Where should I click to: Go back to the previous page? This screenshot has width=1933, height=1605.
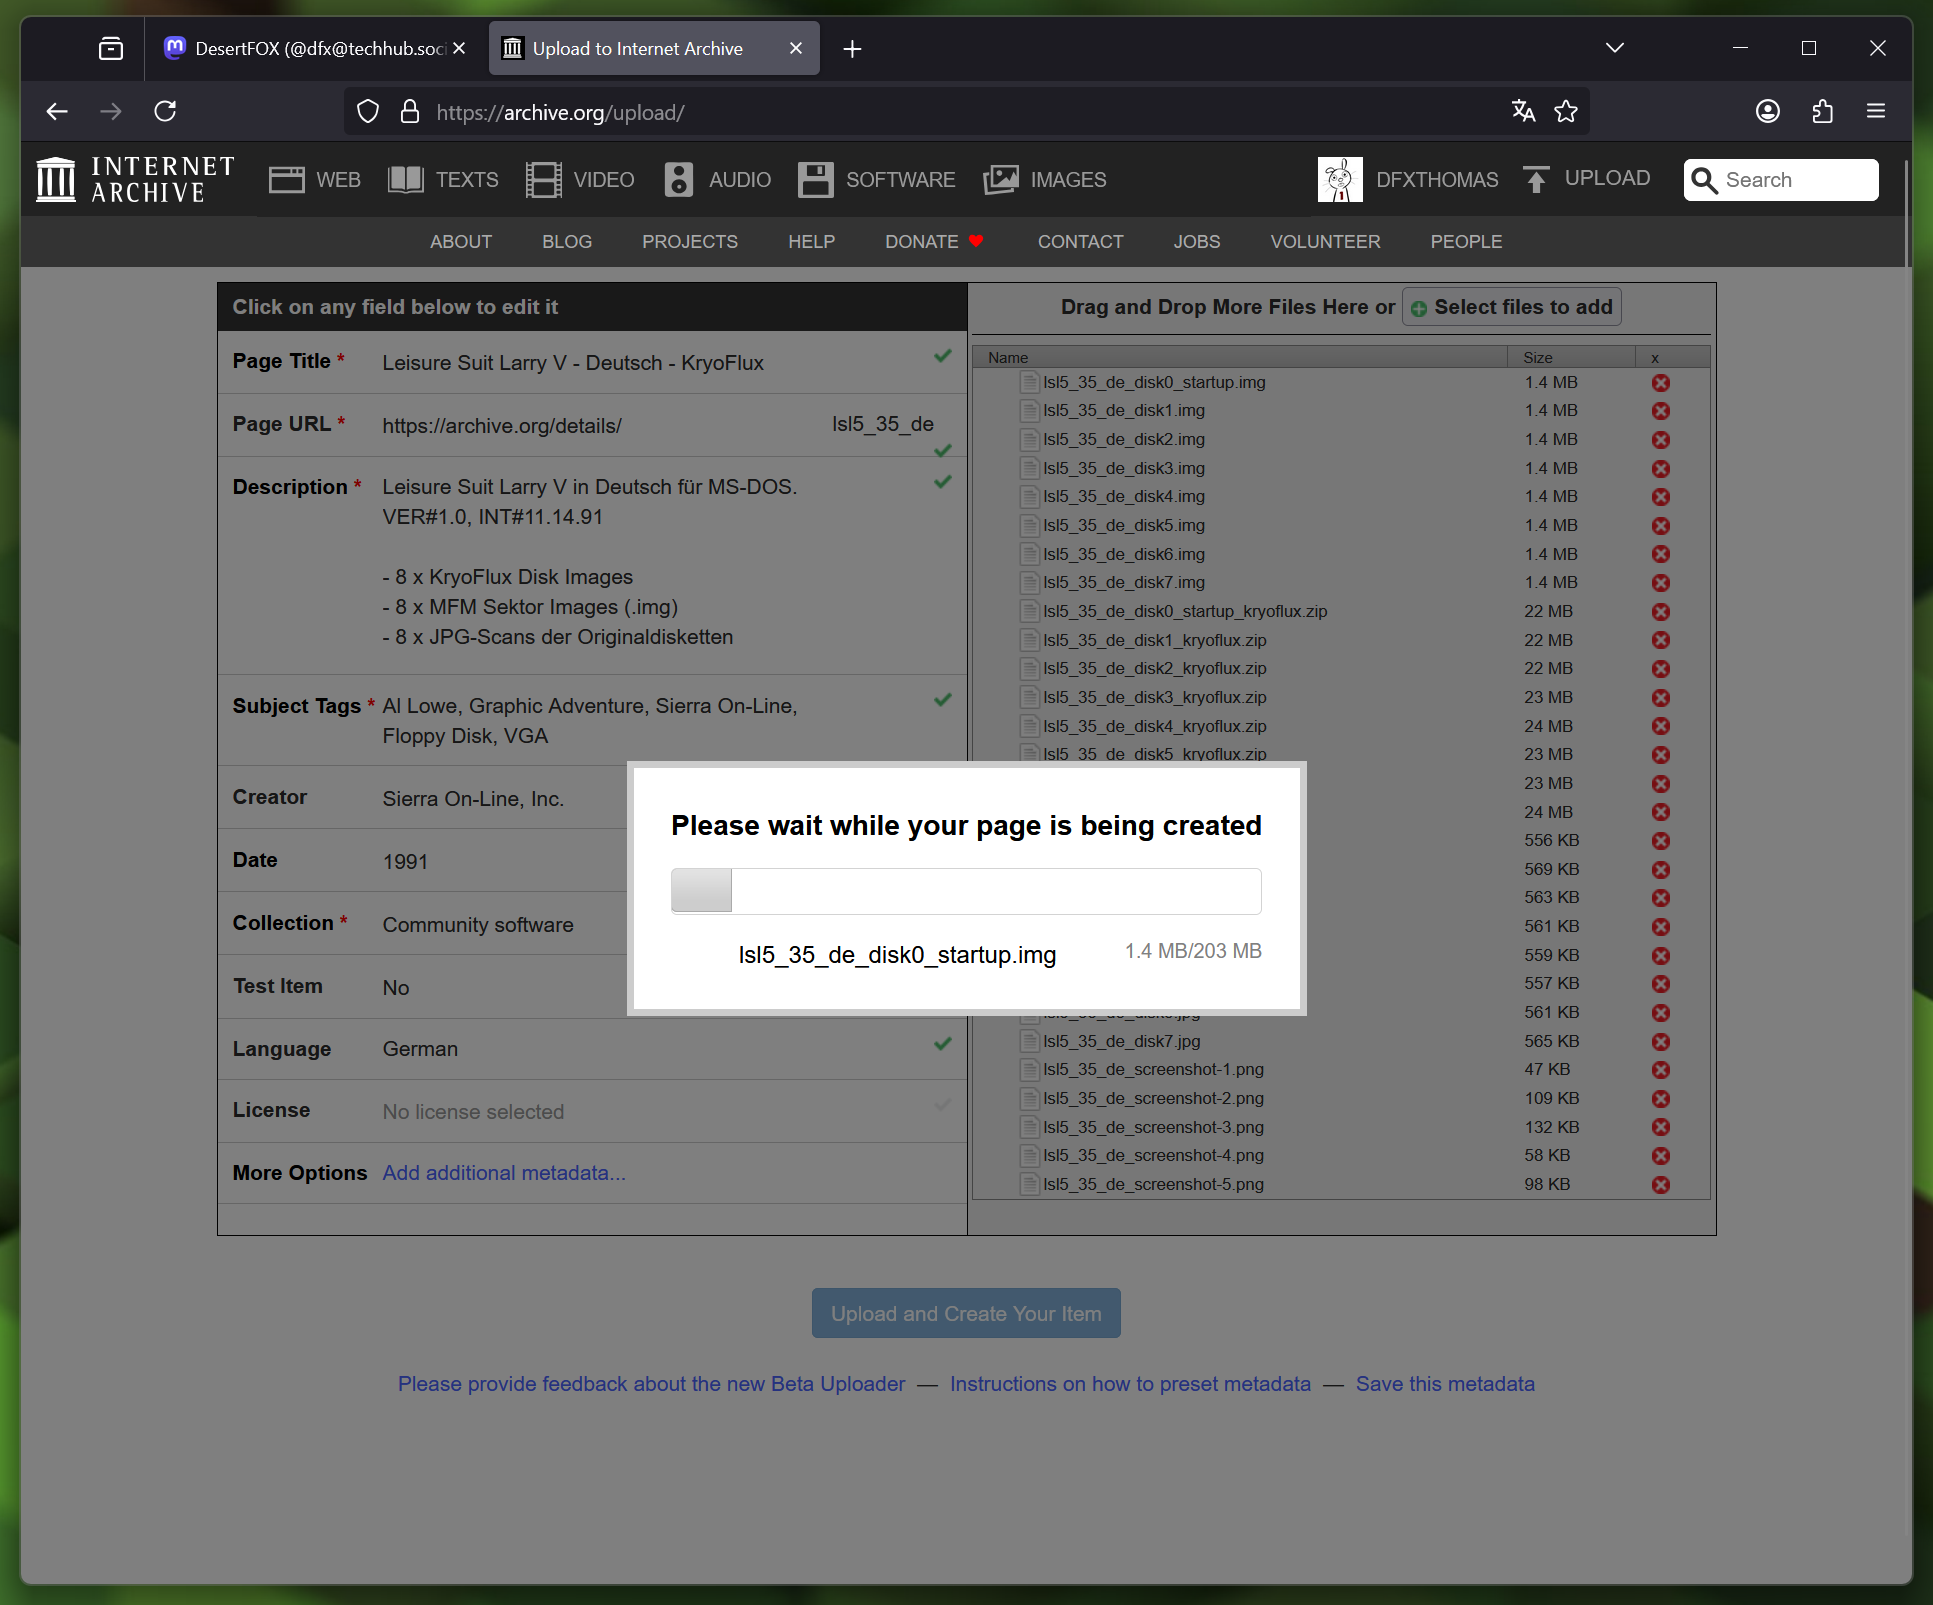[57, 111]
